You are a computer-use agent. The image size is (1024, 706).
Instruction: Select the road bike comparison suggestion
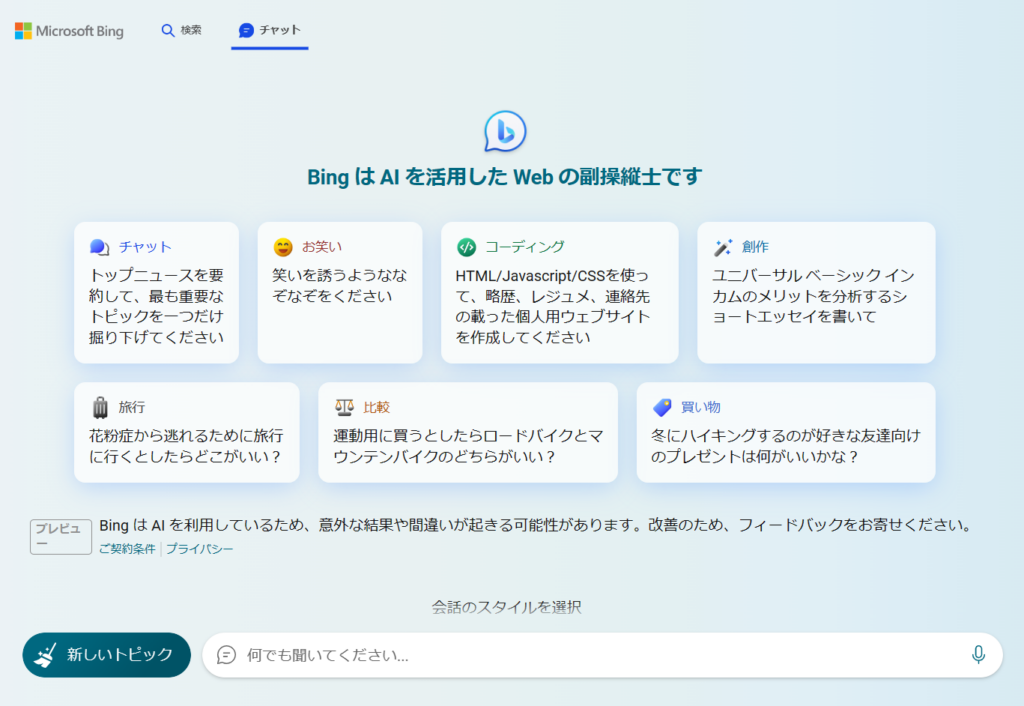tap(468, 432)
